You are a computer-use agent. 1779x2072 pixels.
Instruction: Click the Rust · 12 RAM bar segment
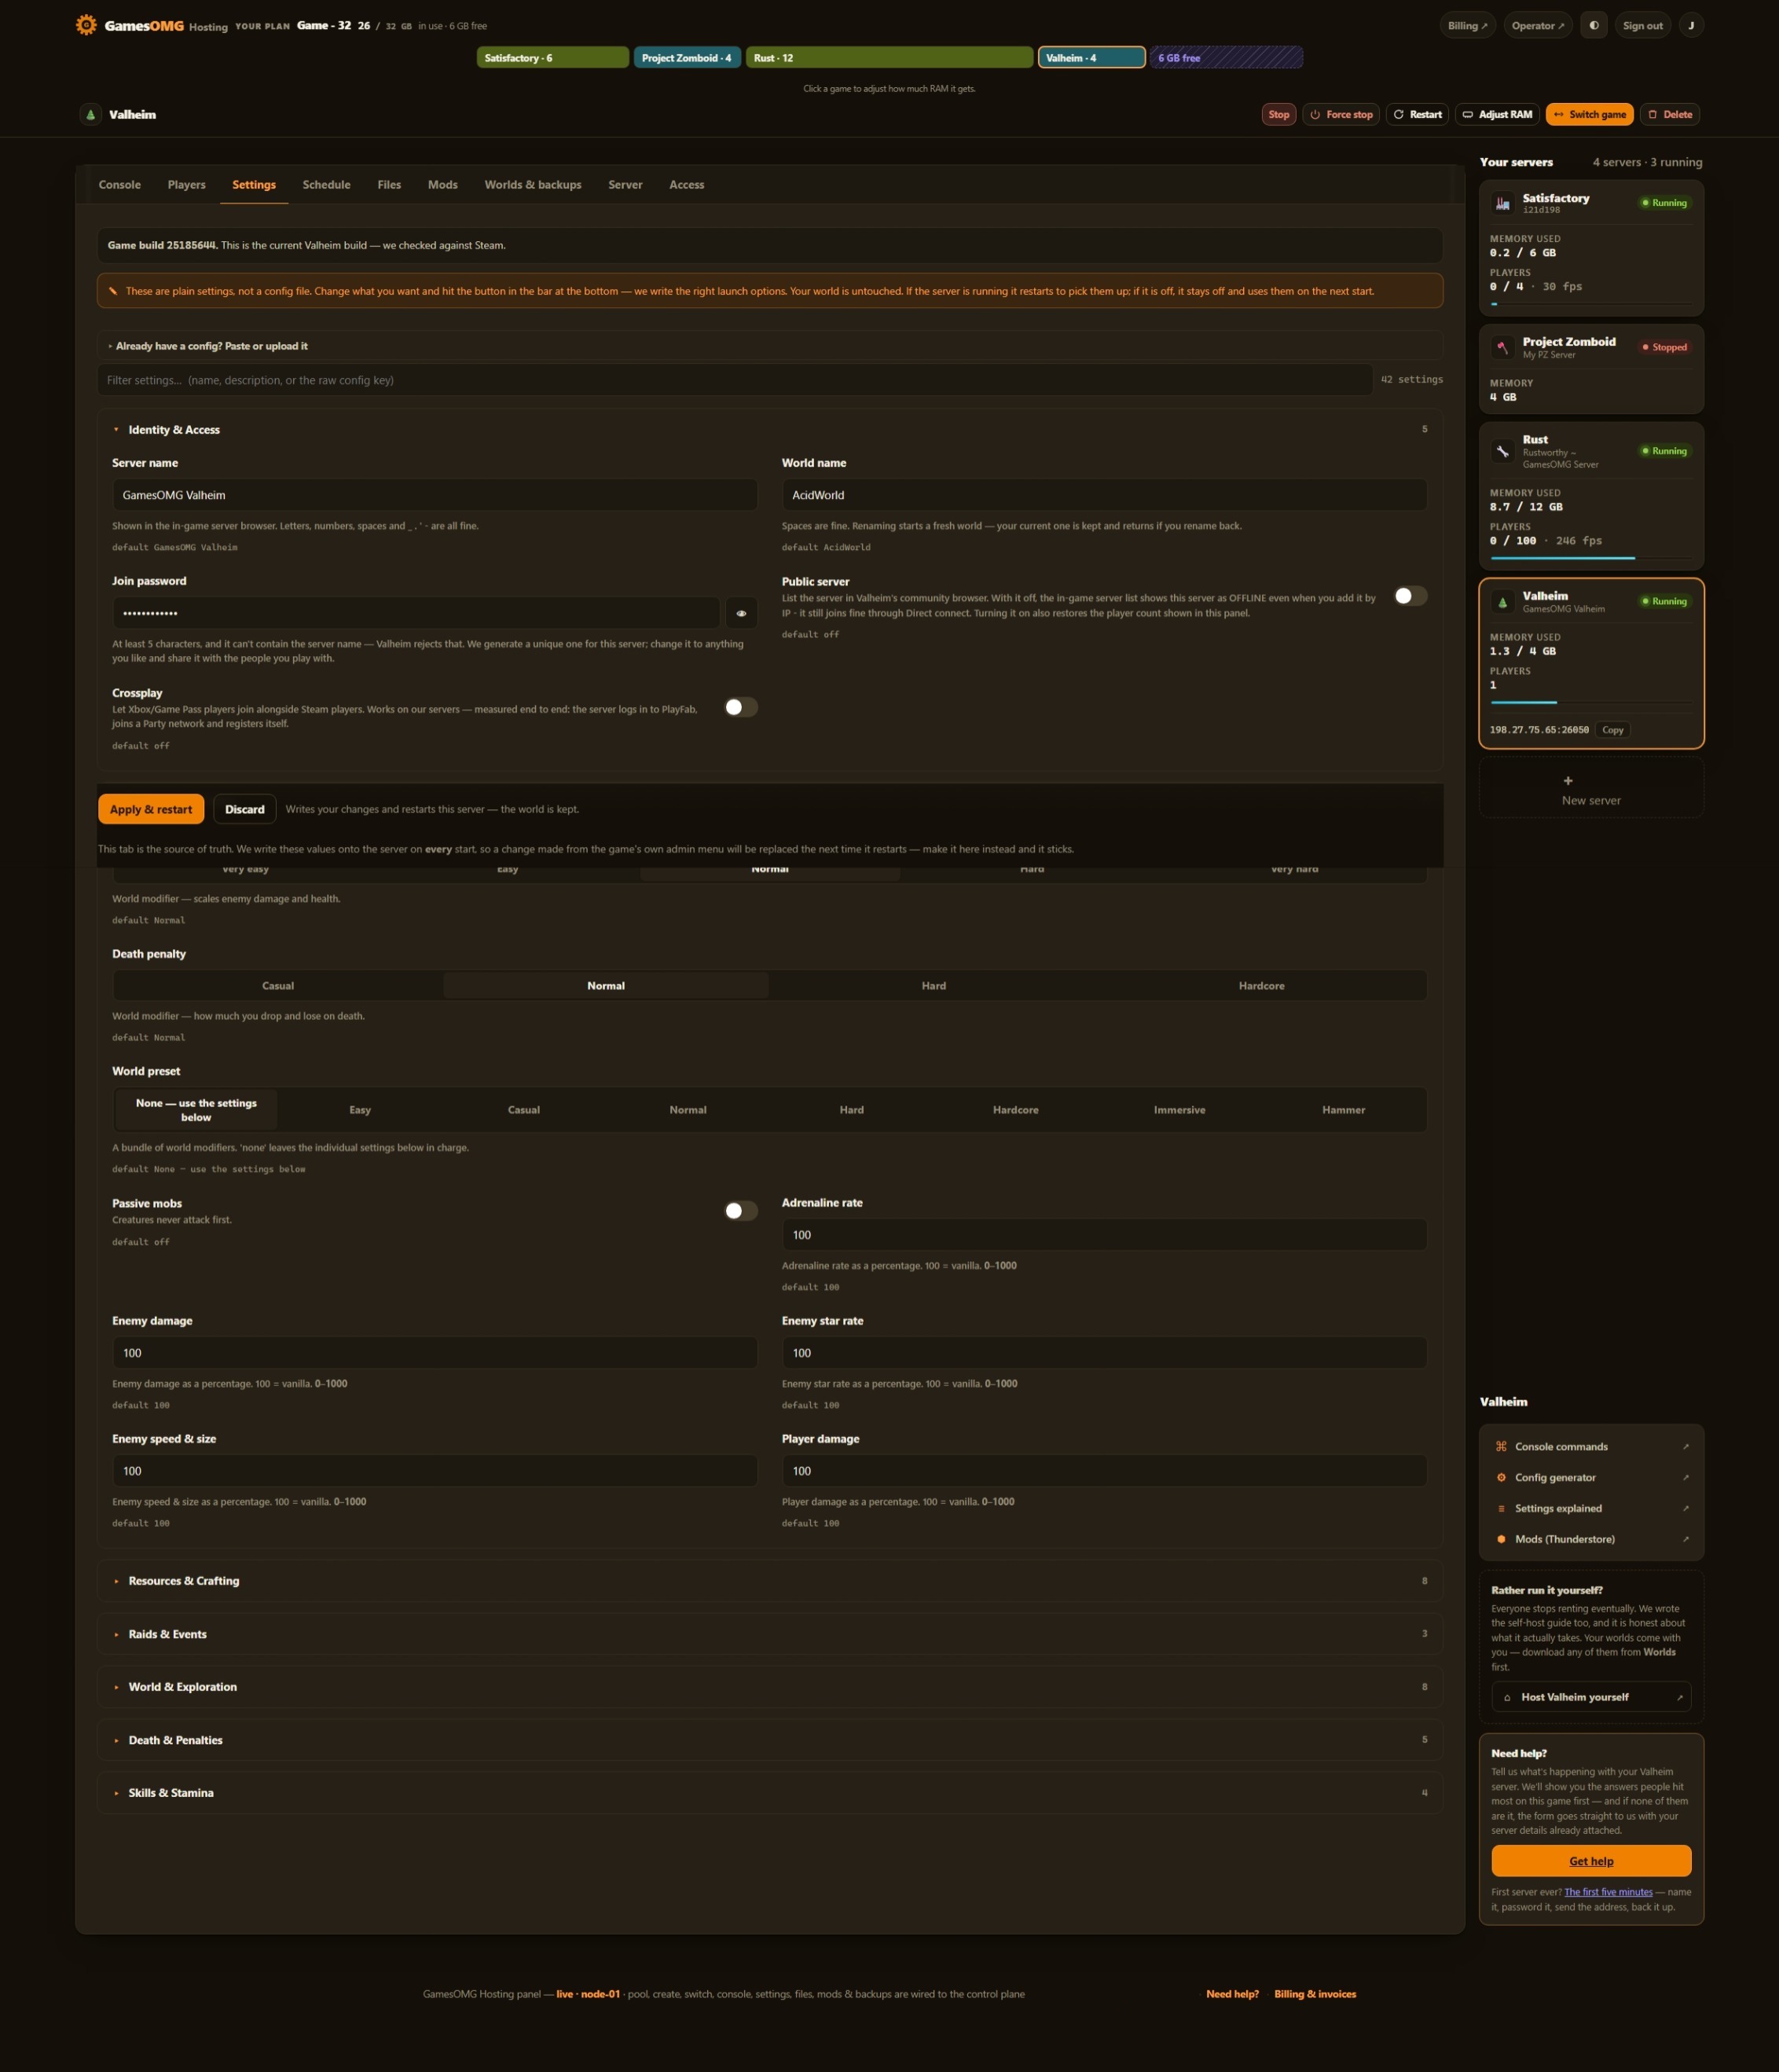coord(889,58)
